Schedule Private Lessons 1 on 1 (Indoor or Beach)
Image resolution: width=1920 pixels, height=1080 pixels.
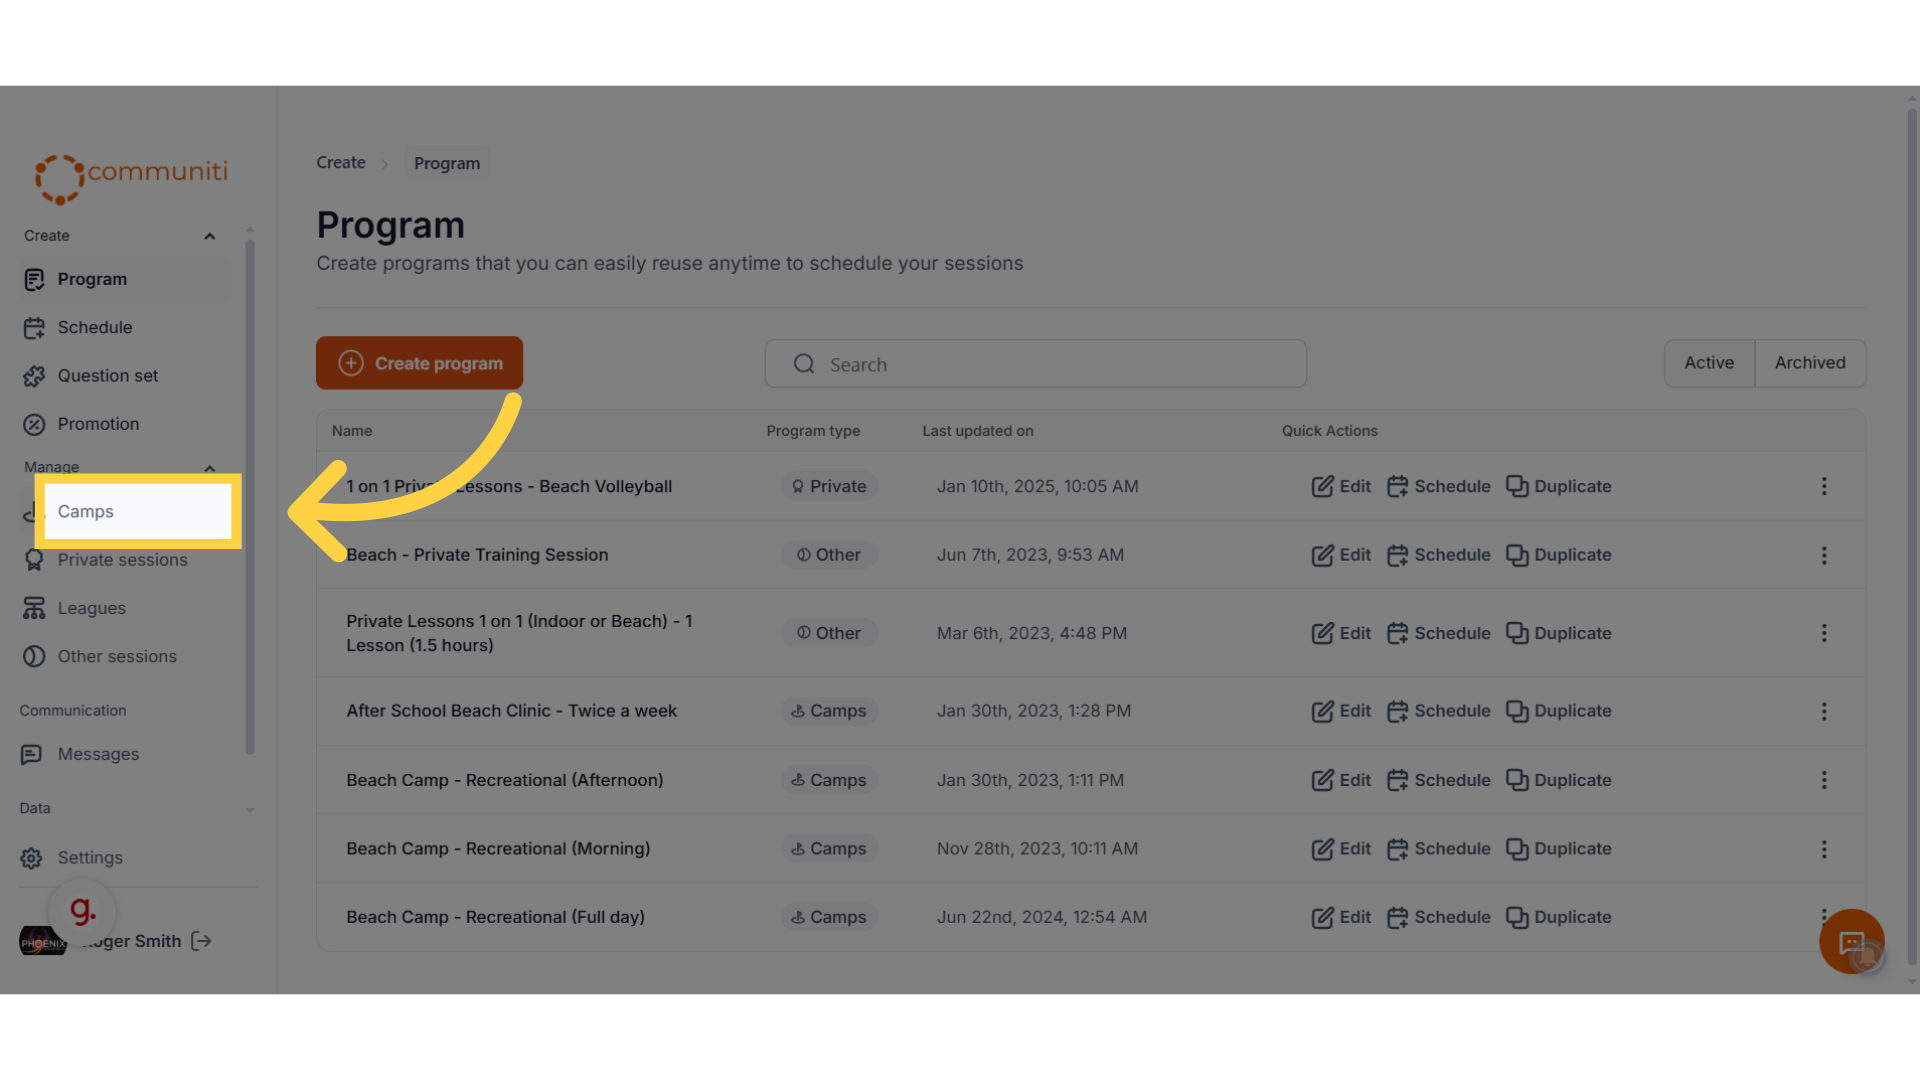pyautogui.click(x=1439, y=633)
